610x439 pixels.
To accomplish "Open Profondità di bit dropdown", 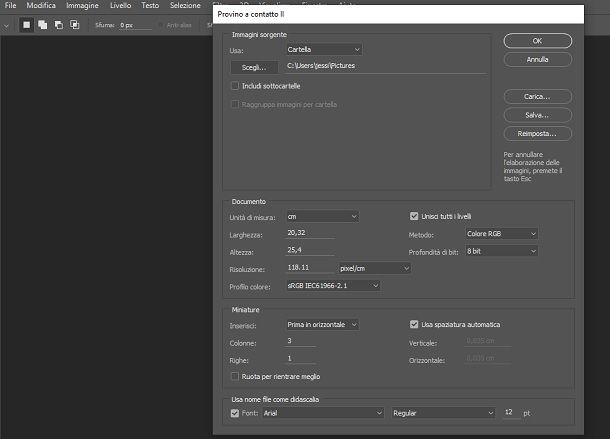I will click(501, 251).
